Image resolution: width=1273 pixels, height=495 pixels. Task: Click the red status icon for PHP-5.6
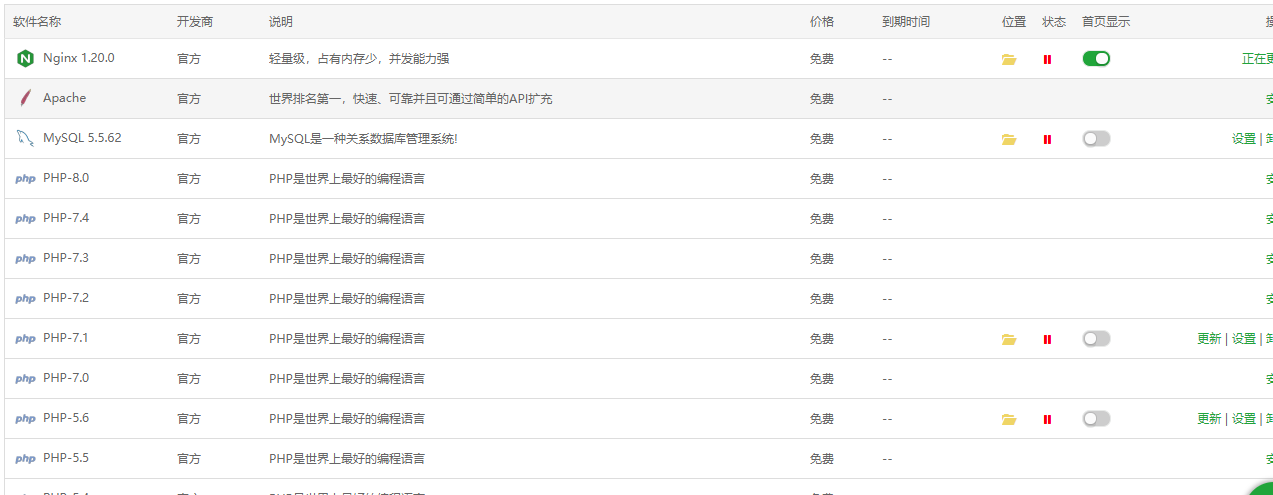[x=1047, y=420]
